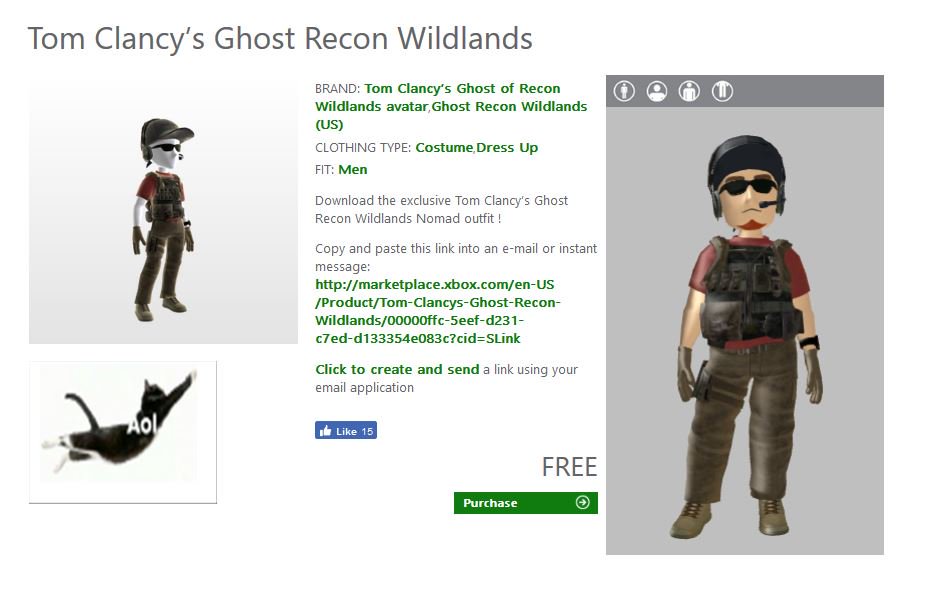The width and height of the screenshot is (930, 593).
Task: Open the Costume clothing type link
Action: (x=444, y=148)
